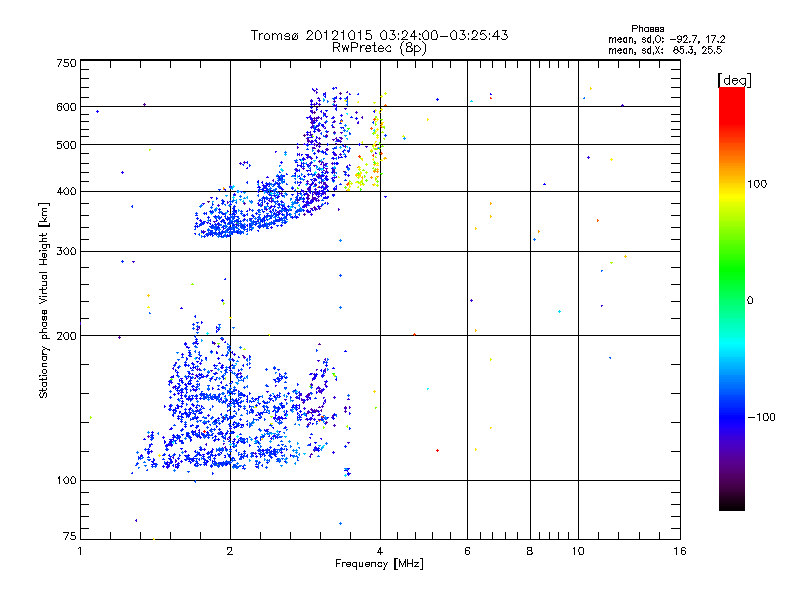Click the colorbar label '-100'
800x600 pixels.
(x=761, y=417)
